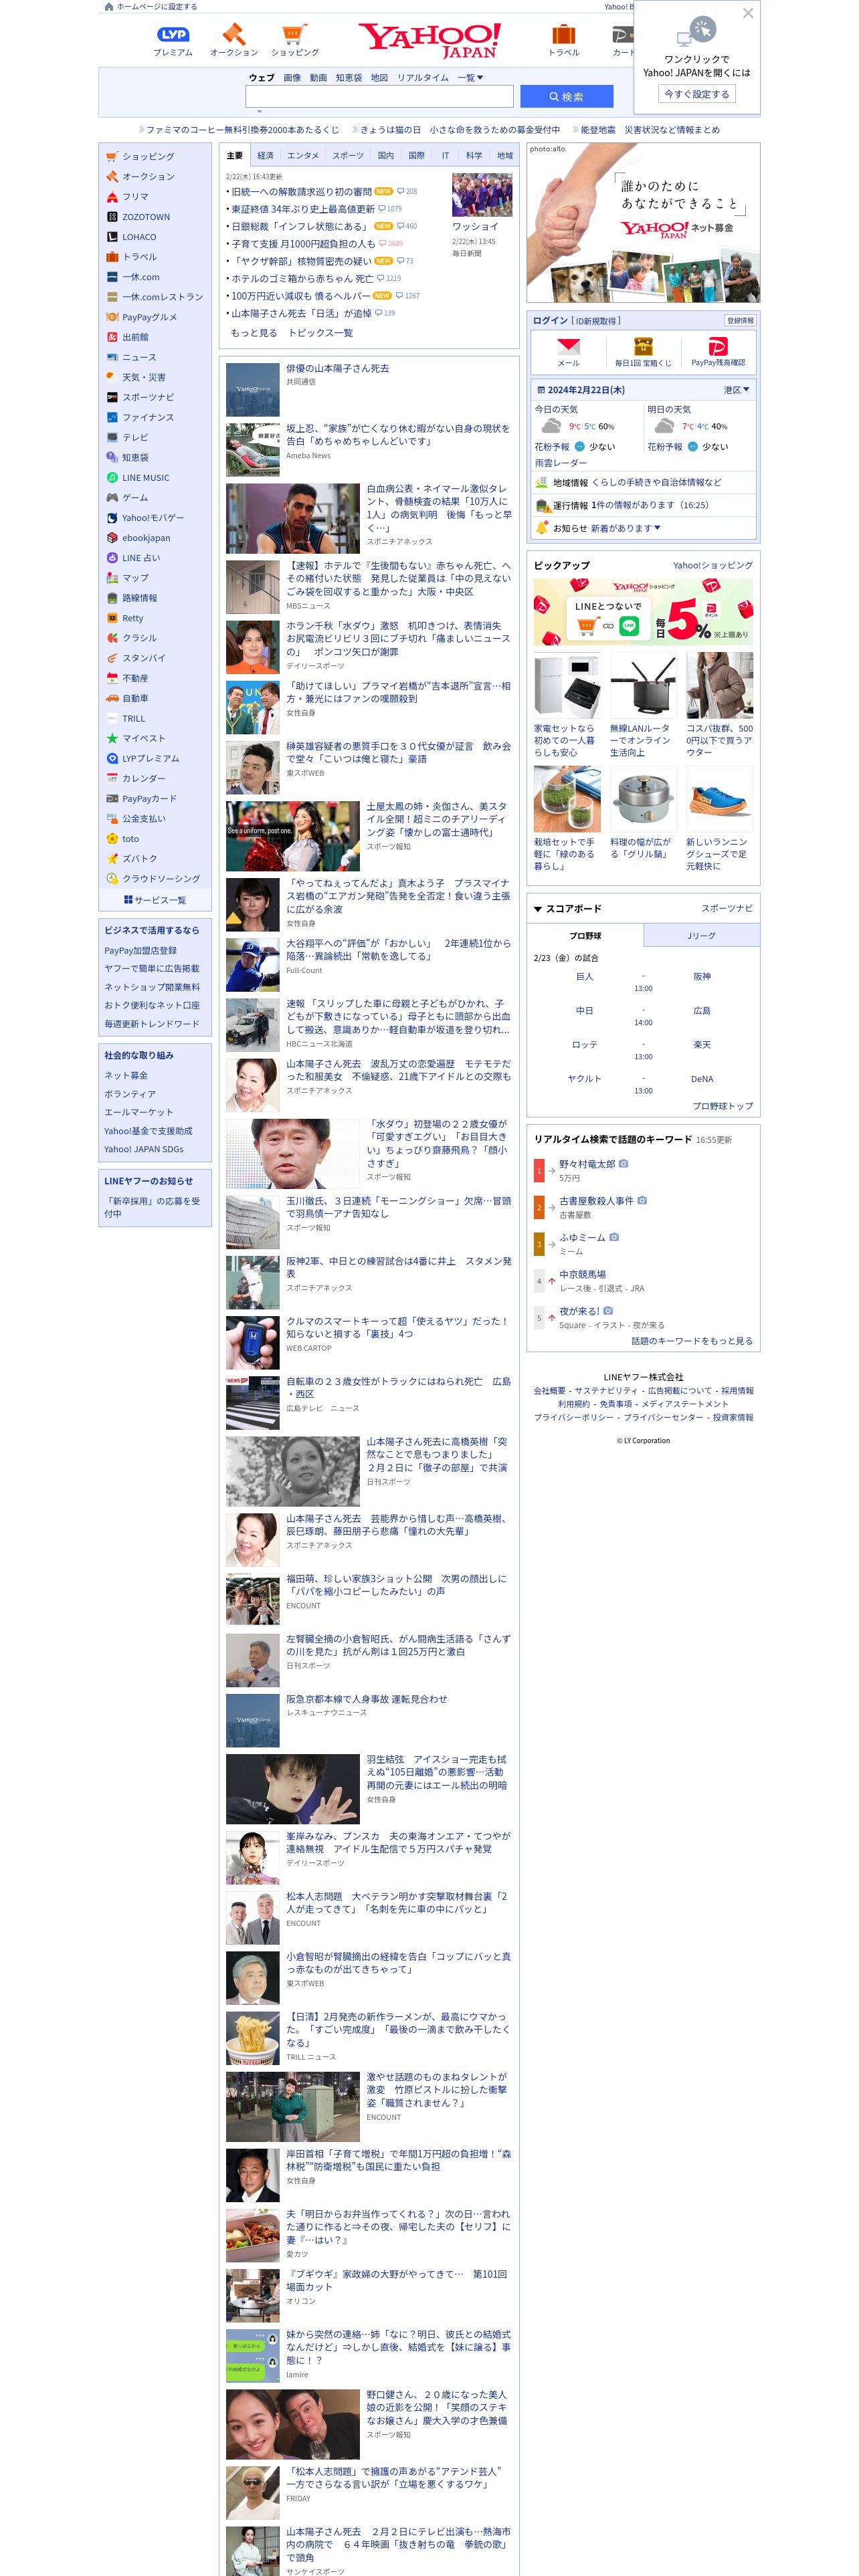
Task: Focus the web search input field
Action: click(x=379, y=97)
